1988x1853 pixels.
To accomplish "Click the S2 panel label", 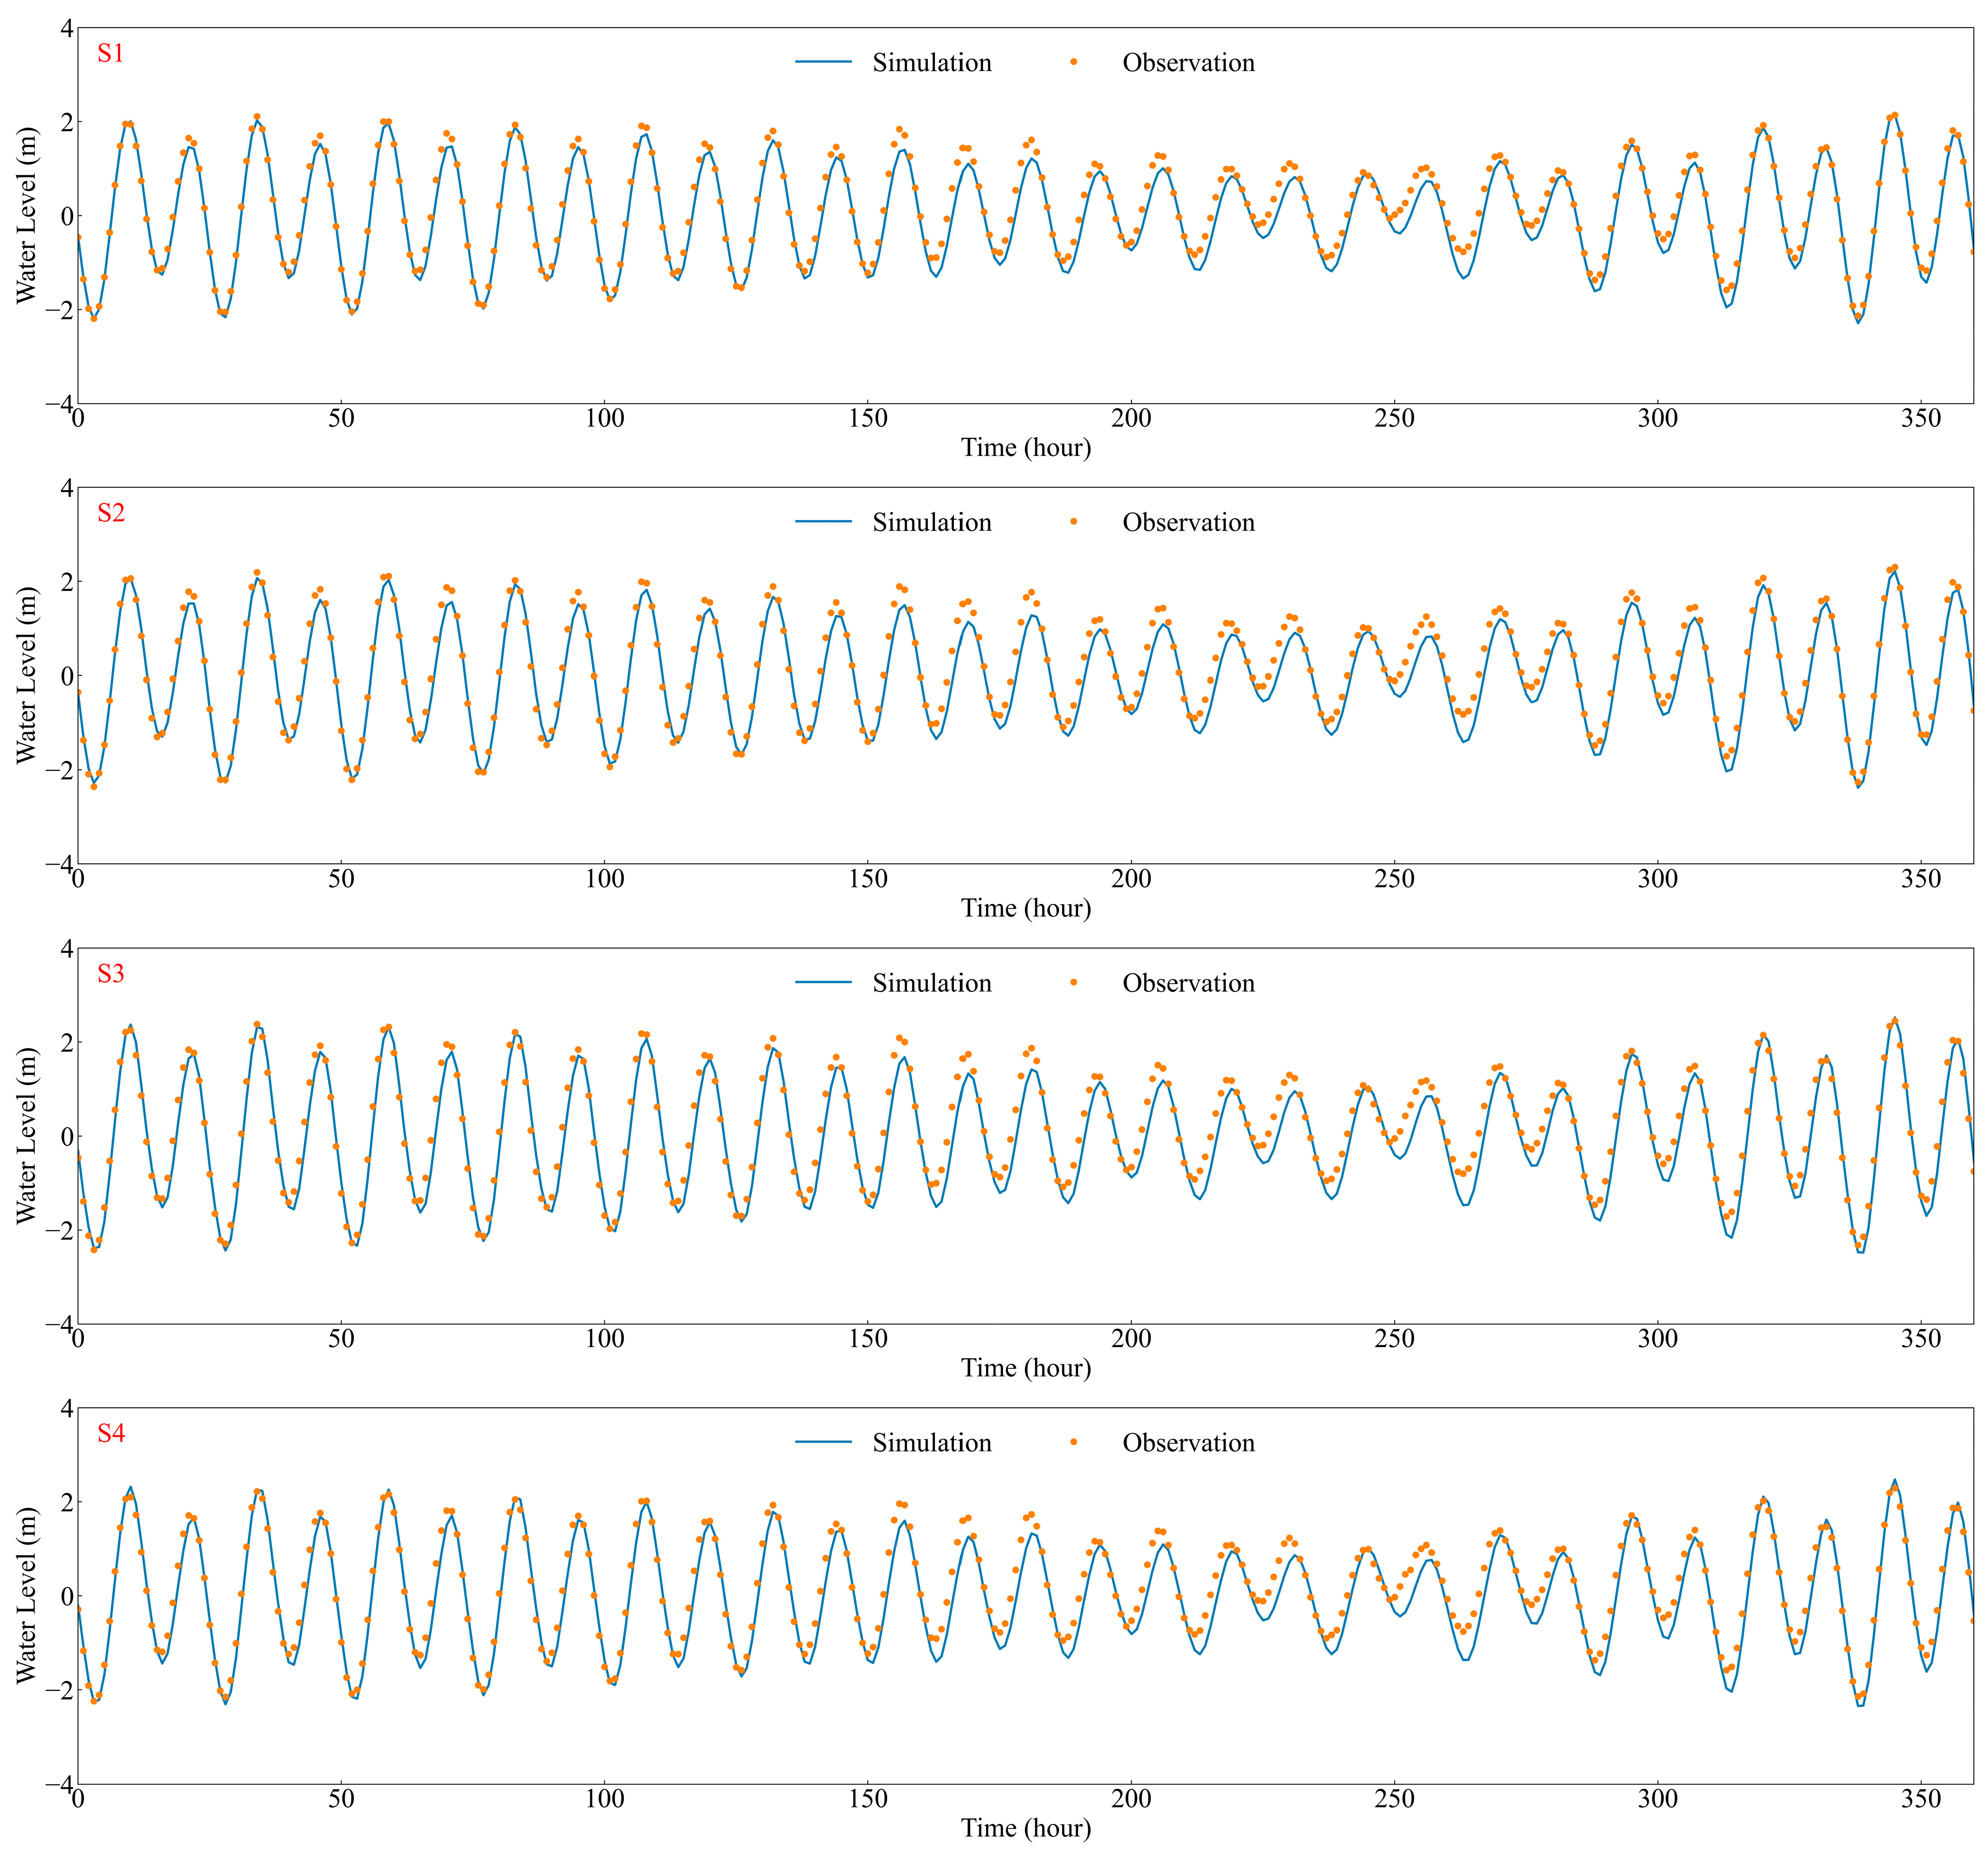I will pyautogui.click(x=110, y=513).
